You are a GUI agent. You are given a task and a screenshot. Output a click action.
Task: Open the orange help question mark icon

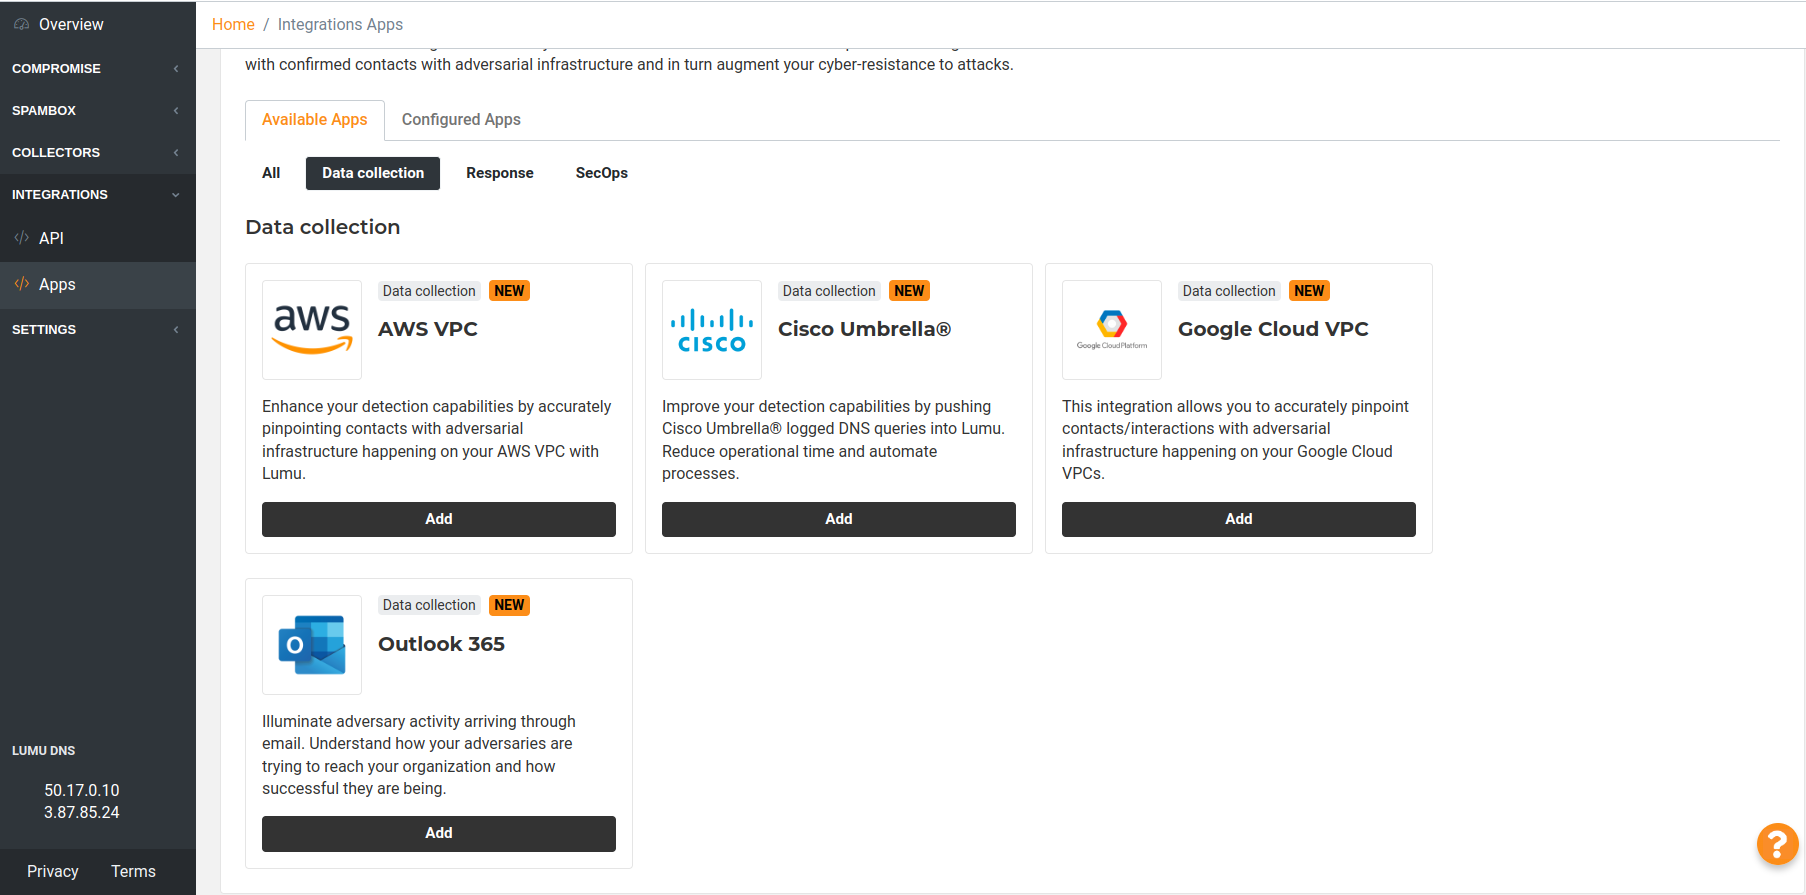pos(1777,844)
